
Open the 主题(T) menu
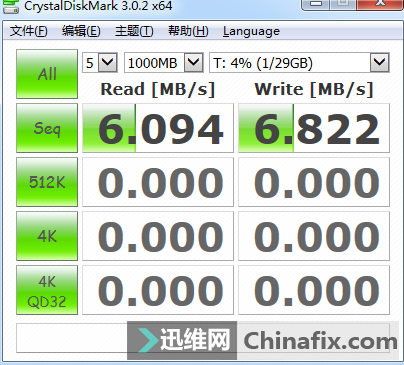pos(134,31)
